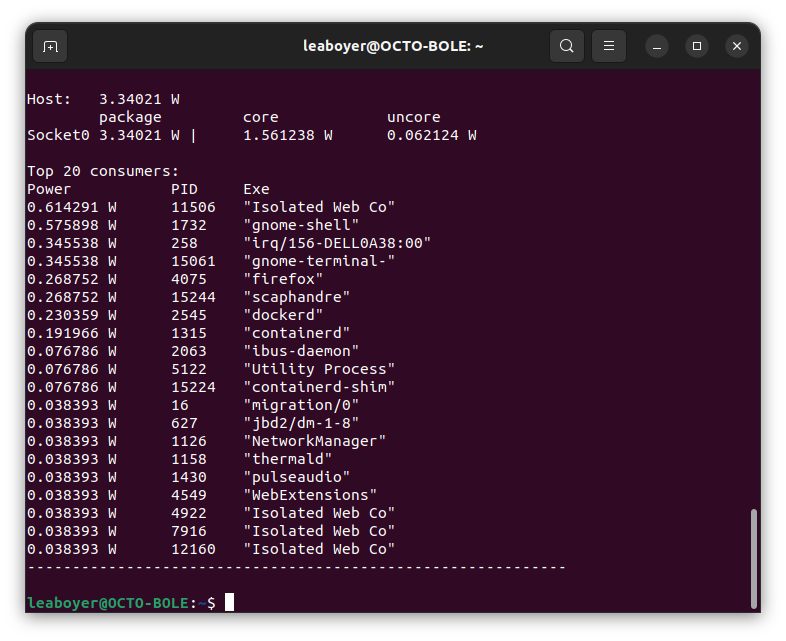Minimize the terminal window

(x=657, y=46)
